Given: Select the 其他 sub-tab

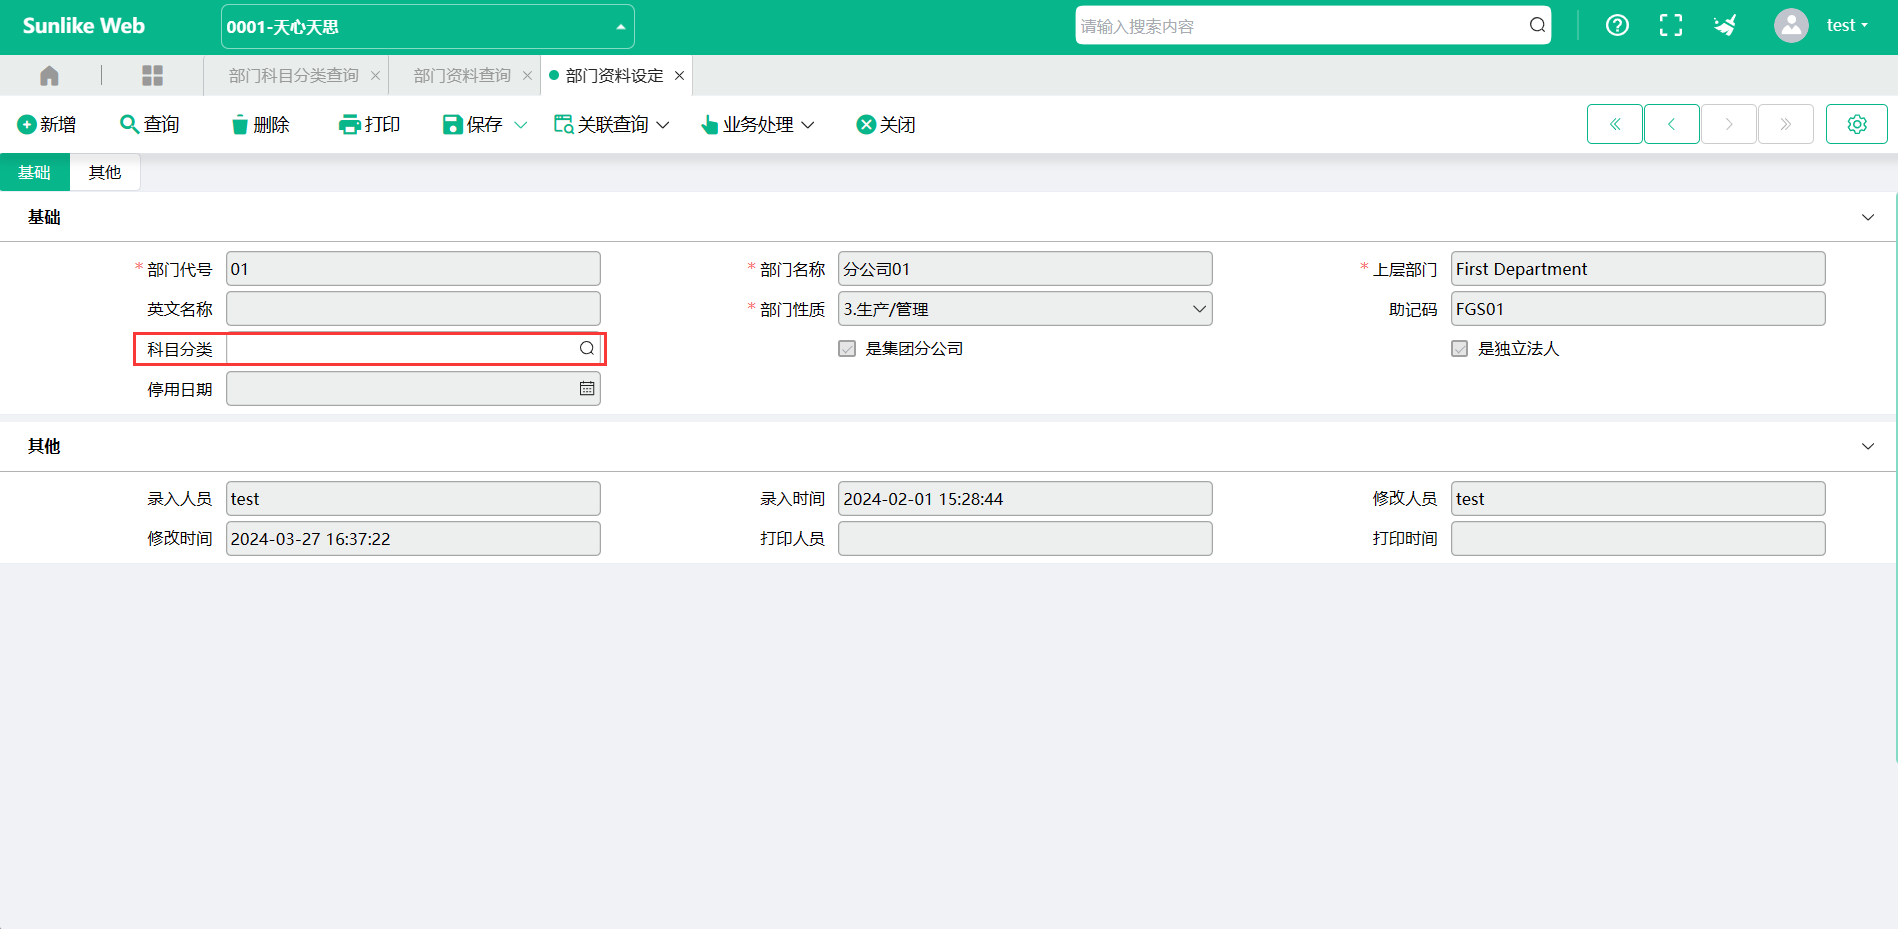Looking at the screenshot, I should (x=105, y=172).
